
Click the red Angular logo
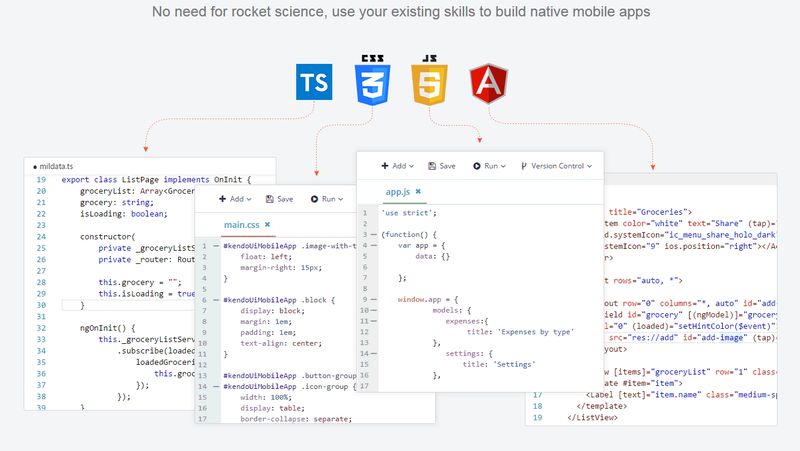click(488, 83)
